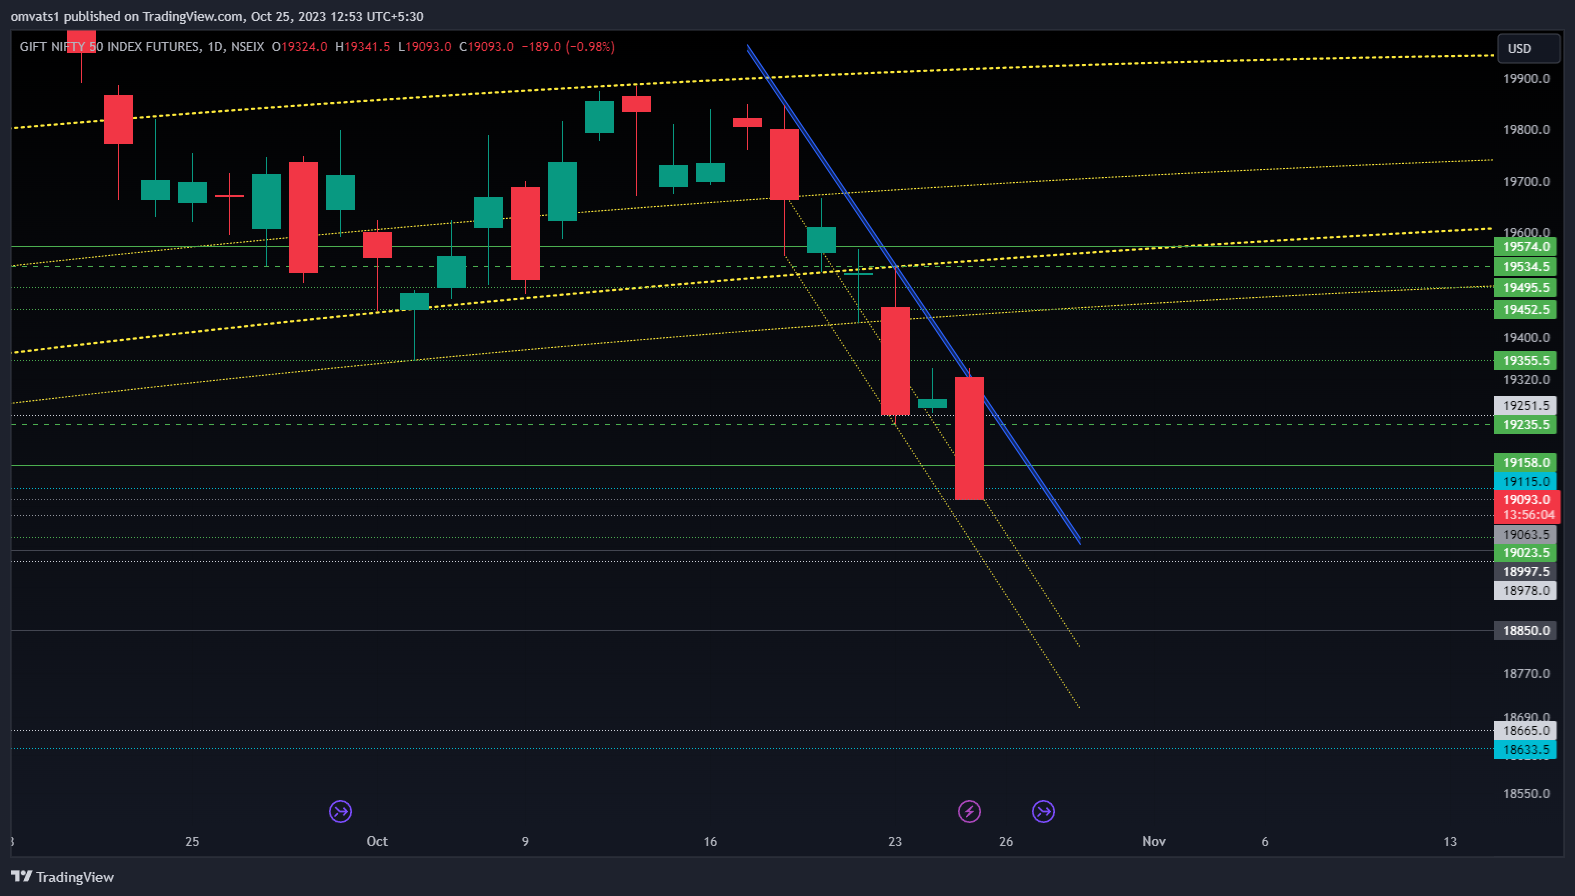Click the 18850.0 price label
This screenshot has width=1575, height=896.
(x=1526, y=631)
